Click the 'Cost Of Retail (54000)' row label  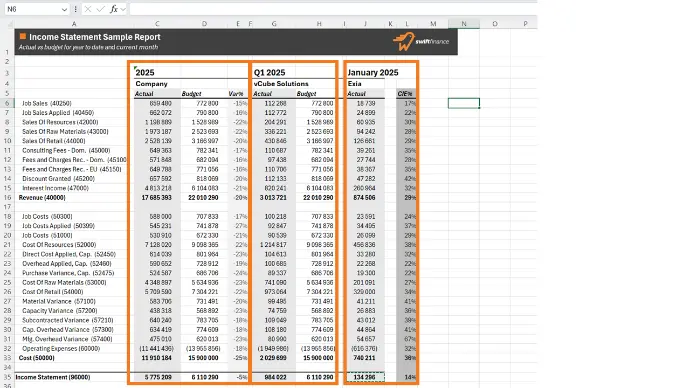(x=52, y=292)
